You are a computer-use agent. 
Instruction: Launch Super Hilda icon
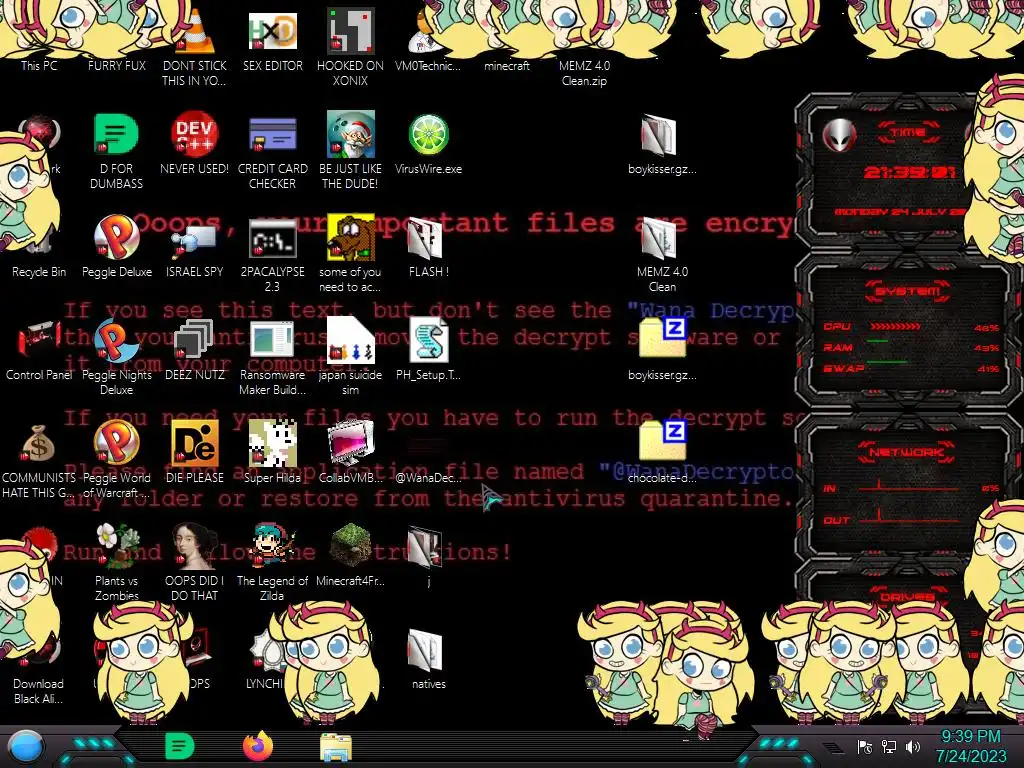[x=273, y=443]
